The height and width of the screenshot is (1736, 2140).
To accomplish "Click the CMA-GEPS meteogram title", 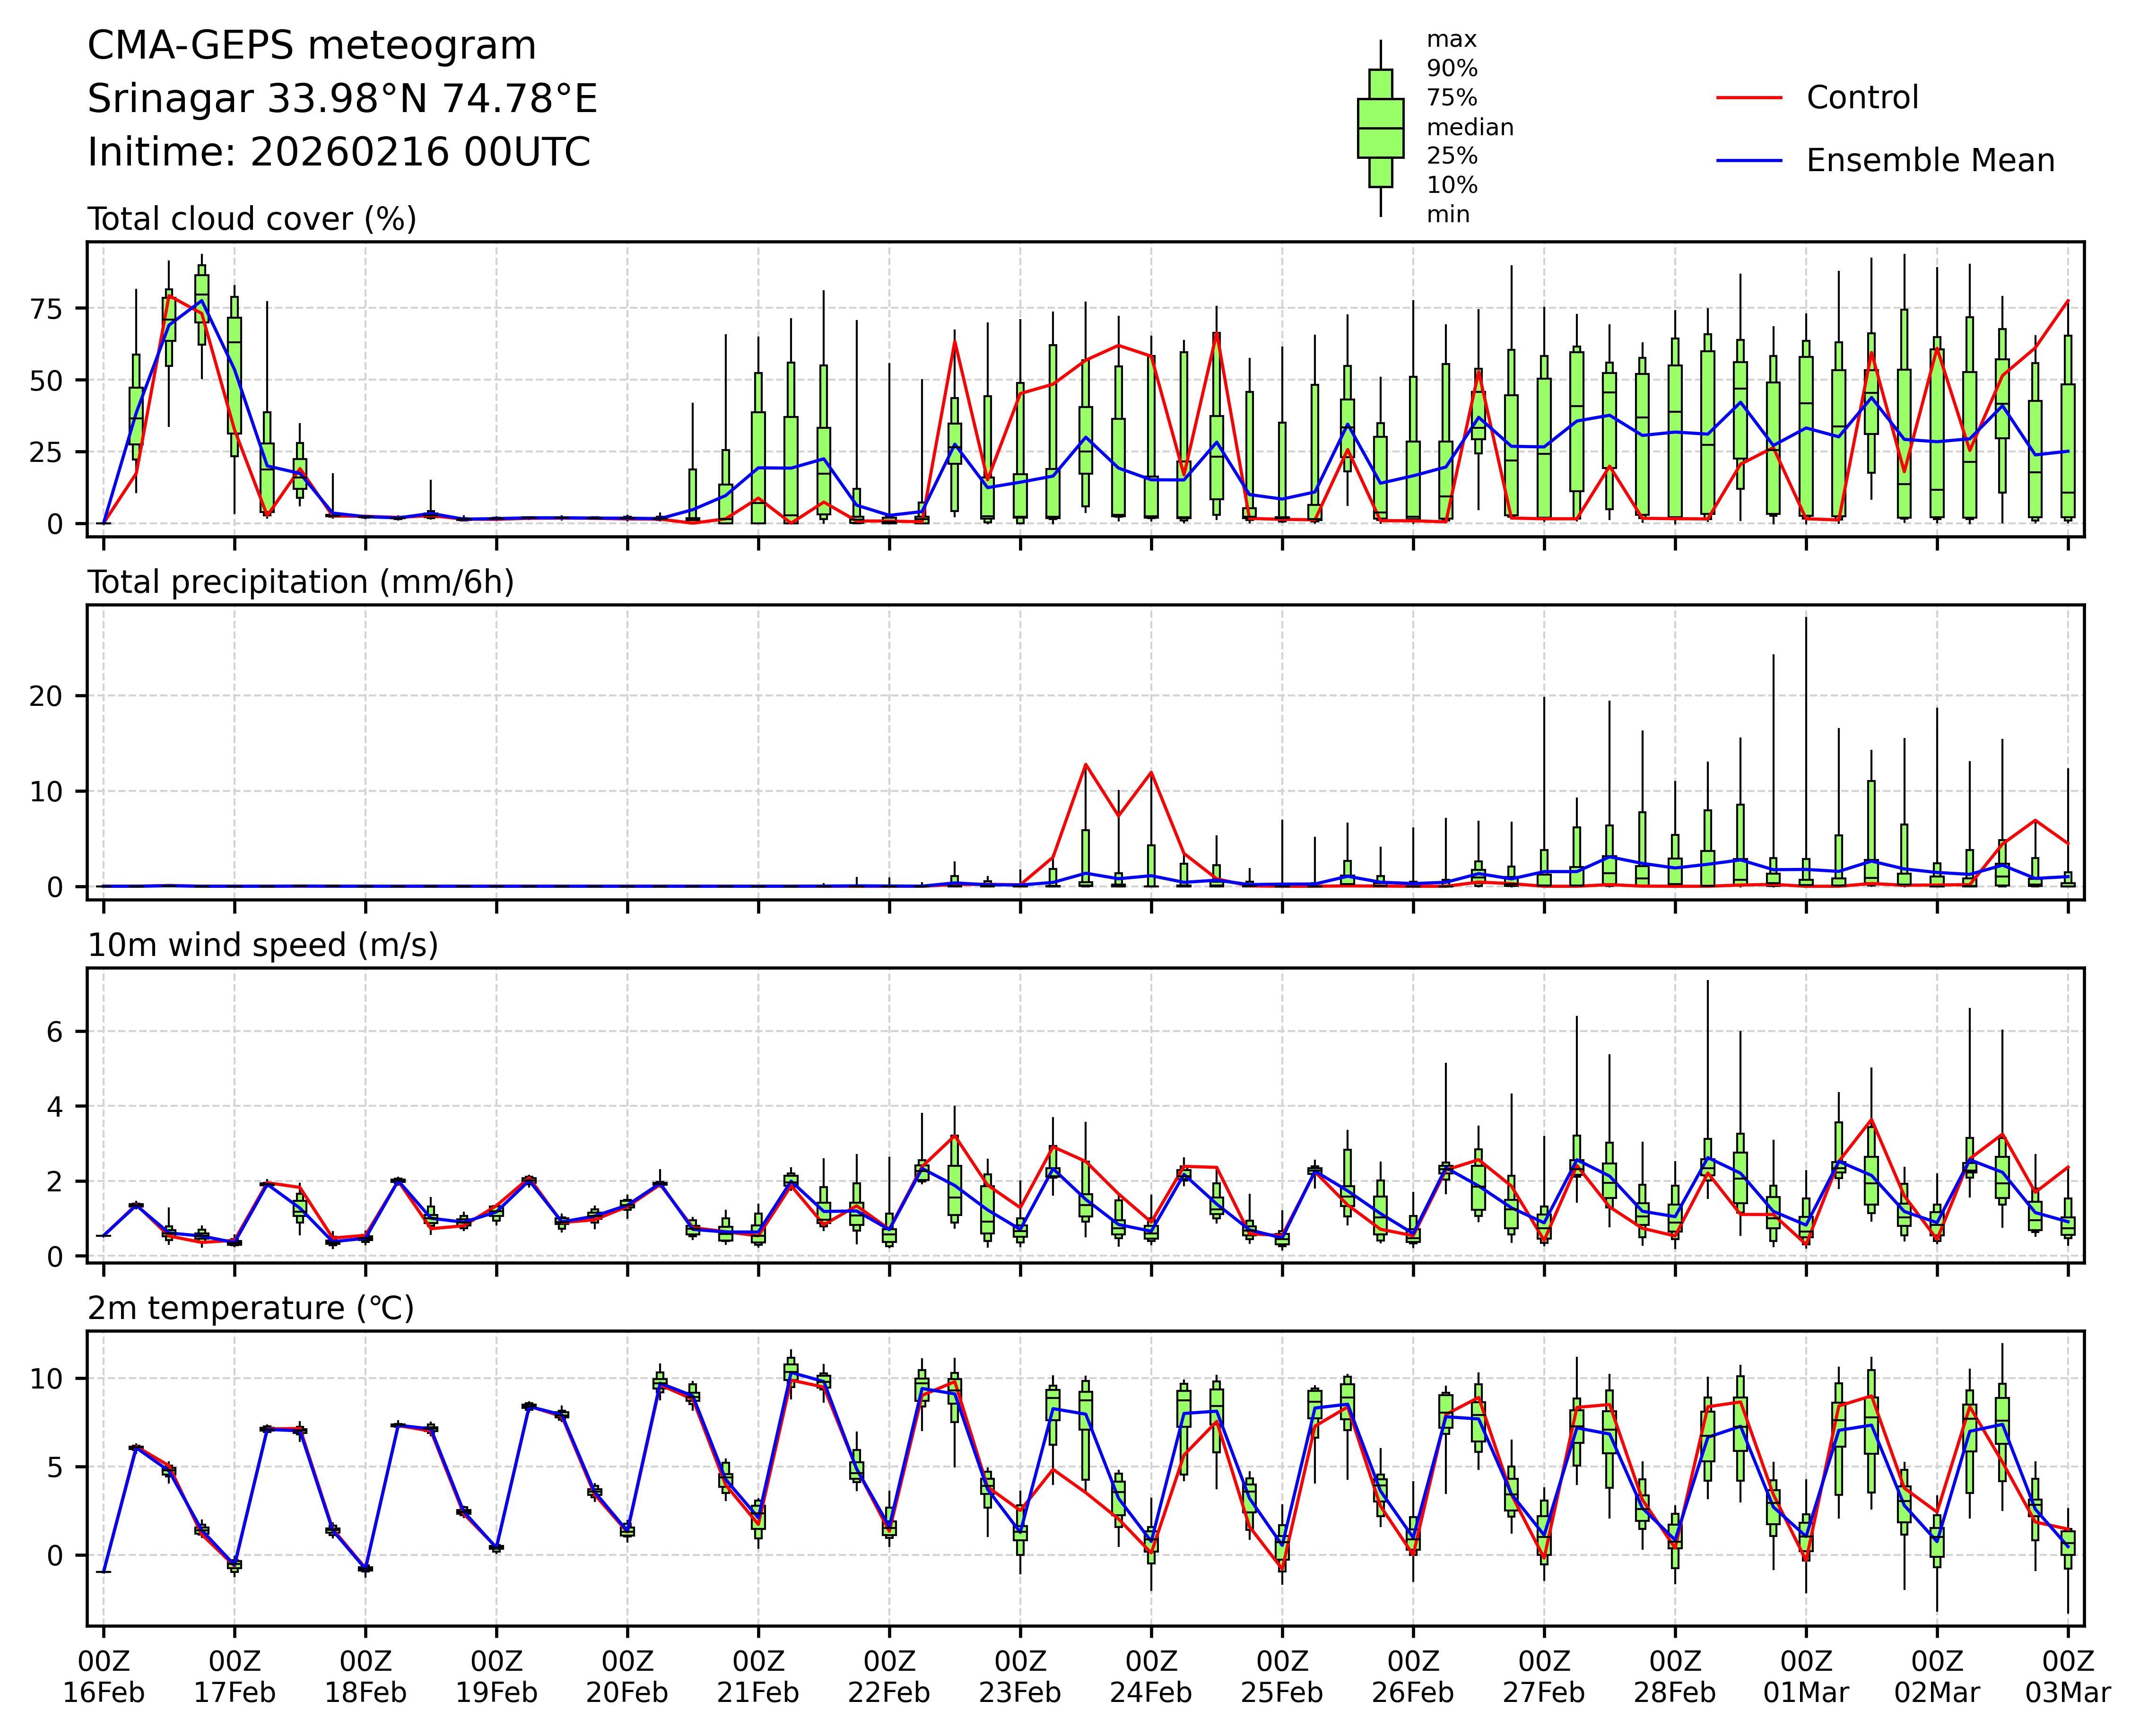I will pos(312,46).
